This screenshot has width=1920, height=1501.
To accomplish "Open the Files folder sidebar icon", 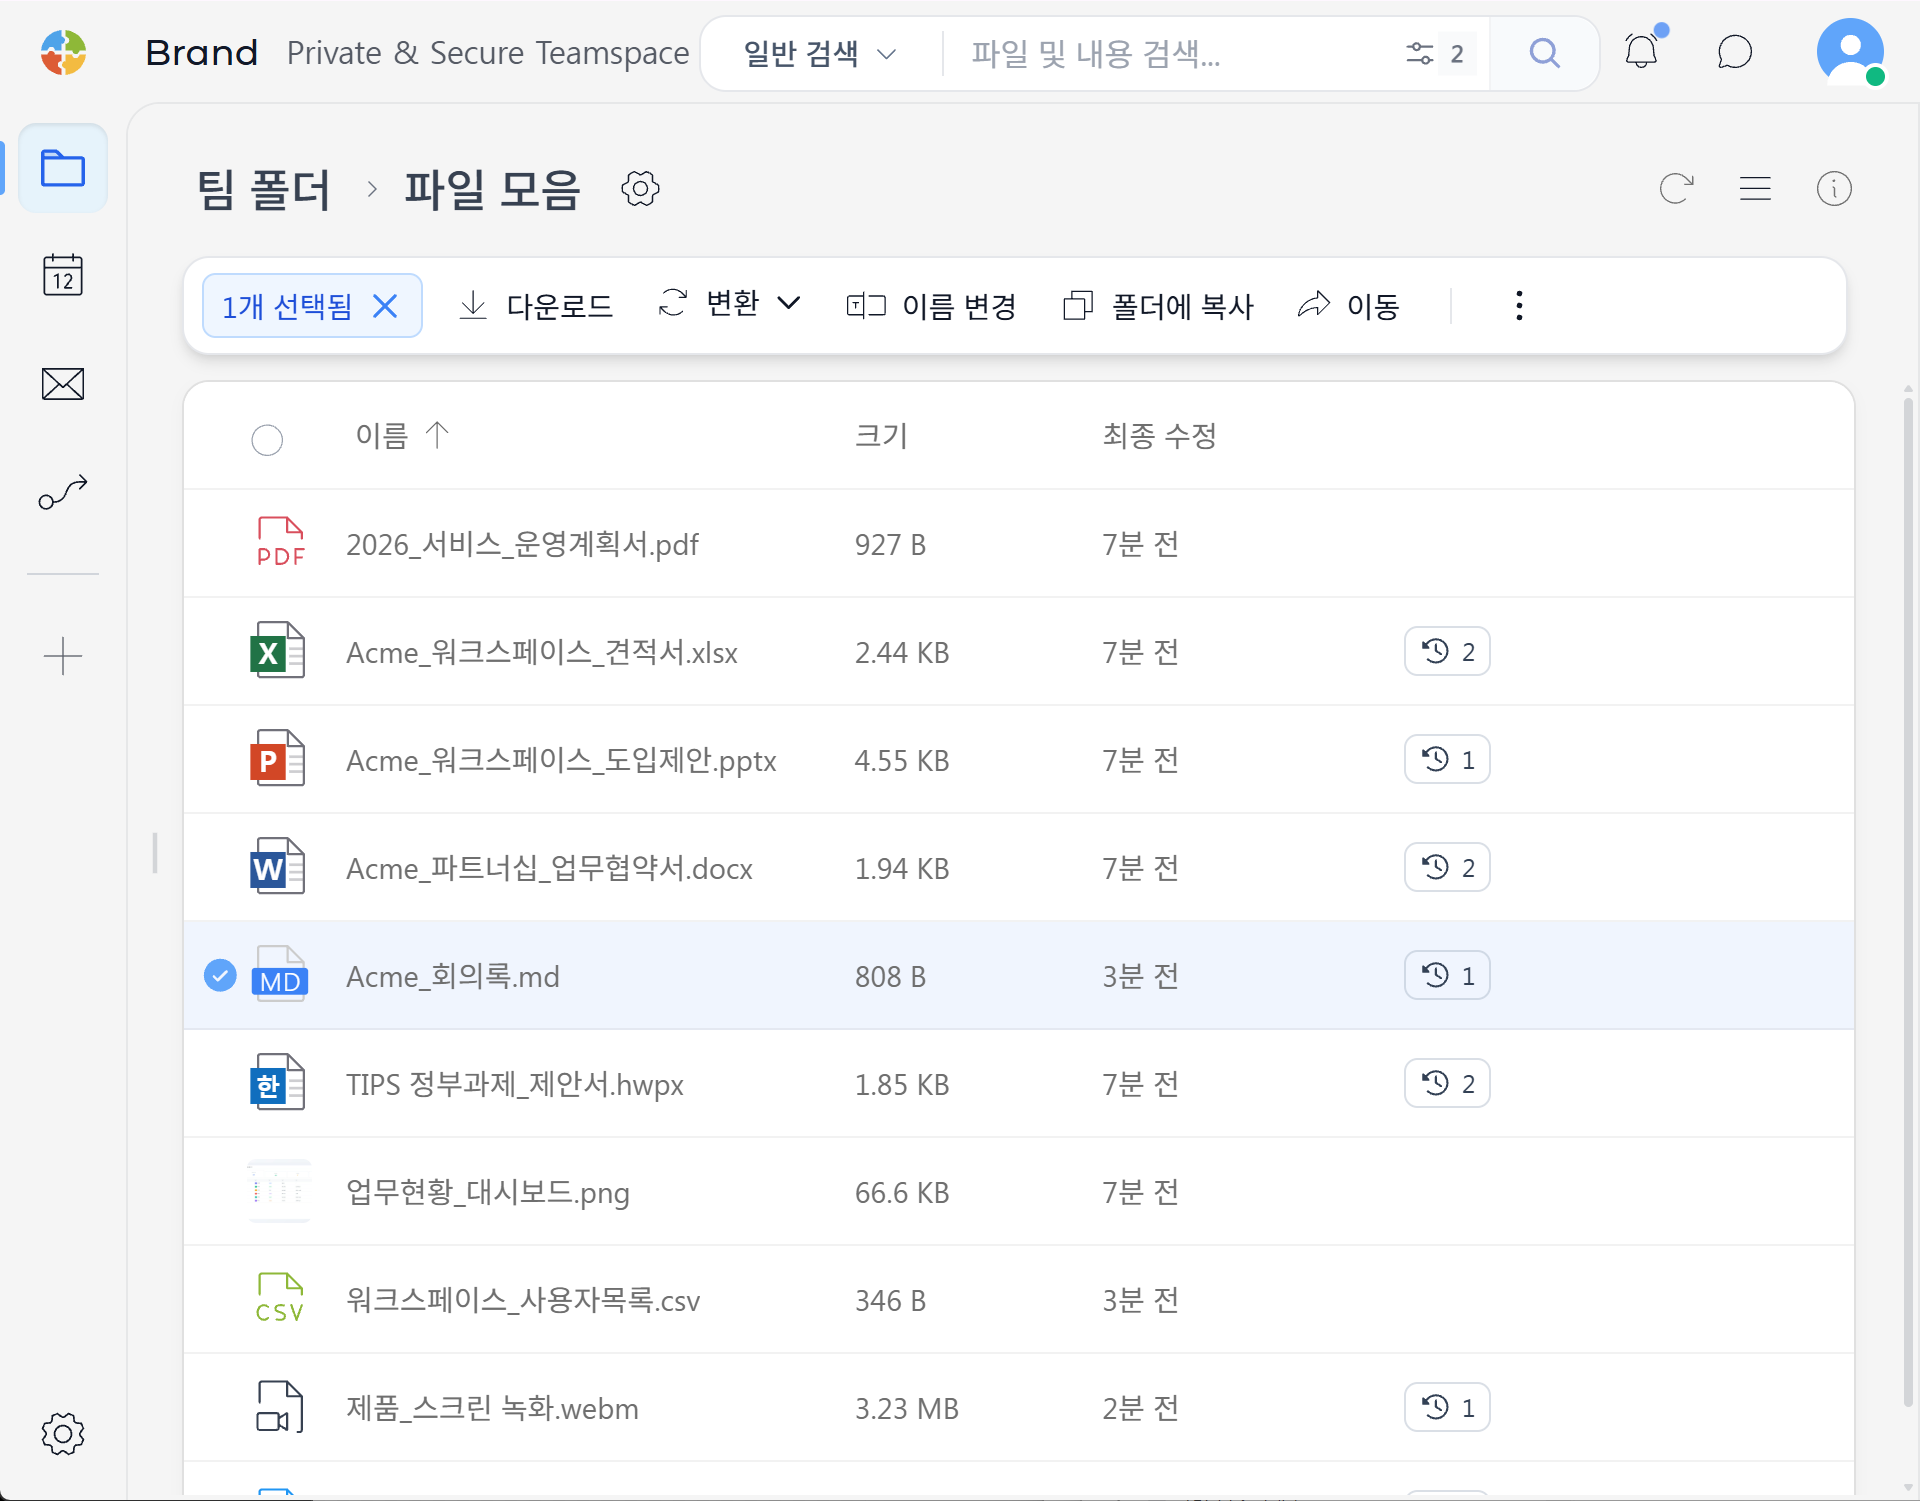I will point(63,168).
